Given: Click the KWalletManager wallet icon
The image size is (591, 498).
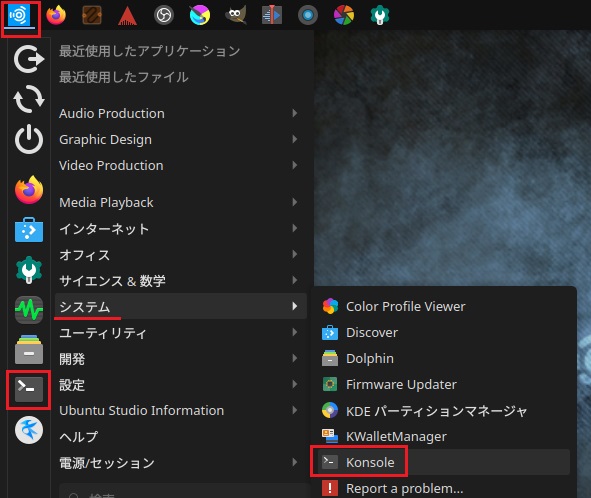Looking at the screenshot, I should 330,436.
